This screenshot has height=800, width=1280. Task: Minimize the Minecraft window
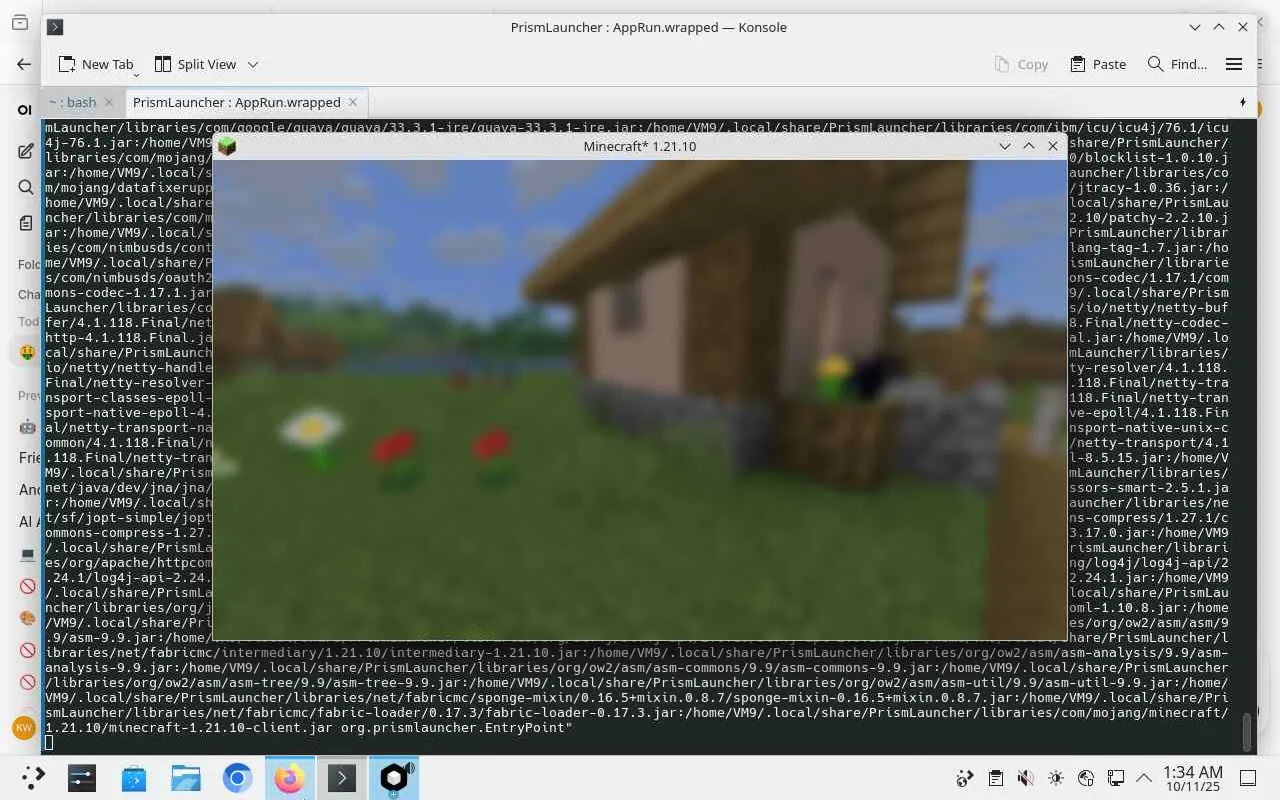tap(1005, 146)
